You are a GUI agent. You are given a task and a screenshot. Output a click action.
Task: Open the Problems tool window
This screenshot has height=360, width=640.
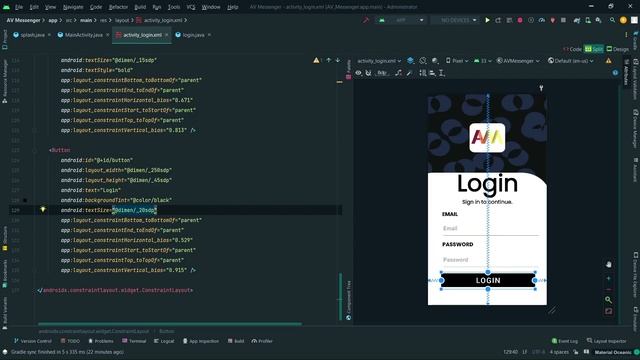101,341
